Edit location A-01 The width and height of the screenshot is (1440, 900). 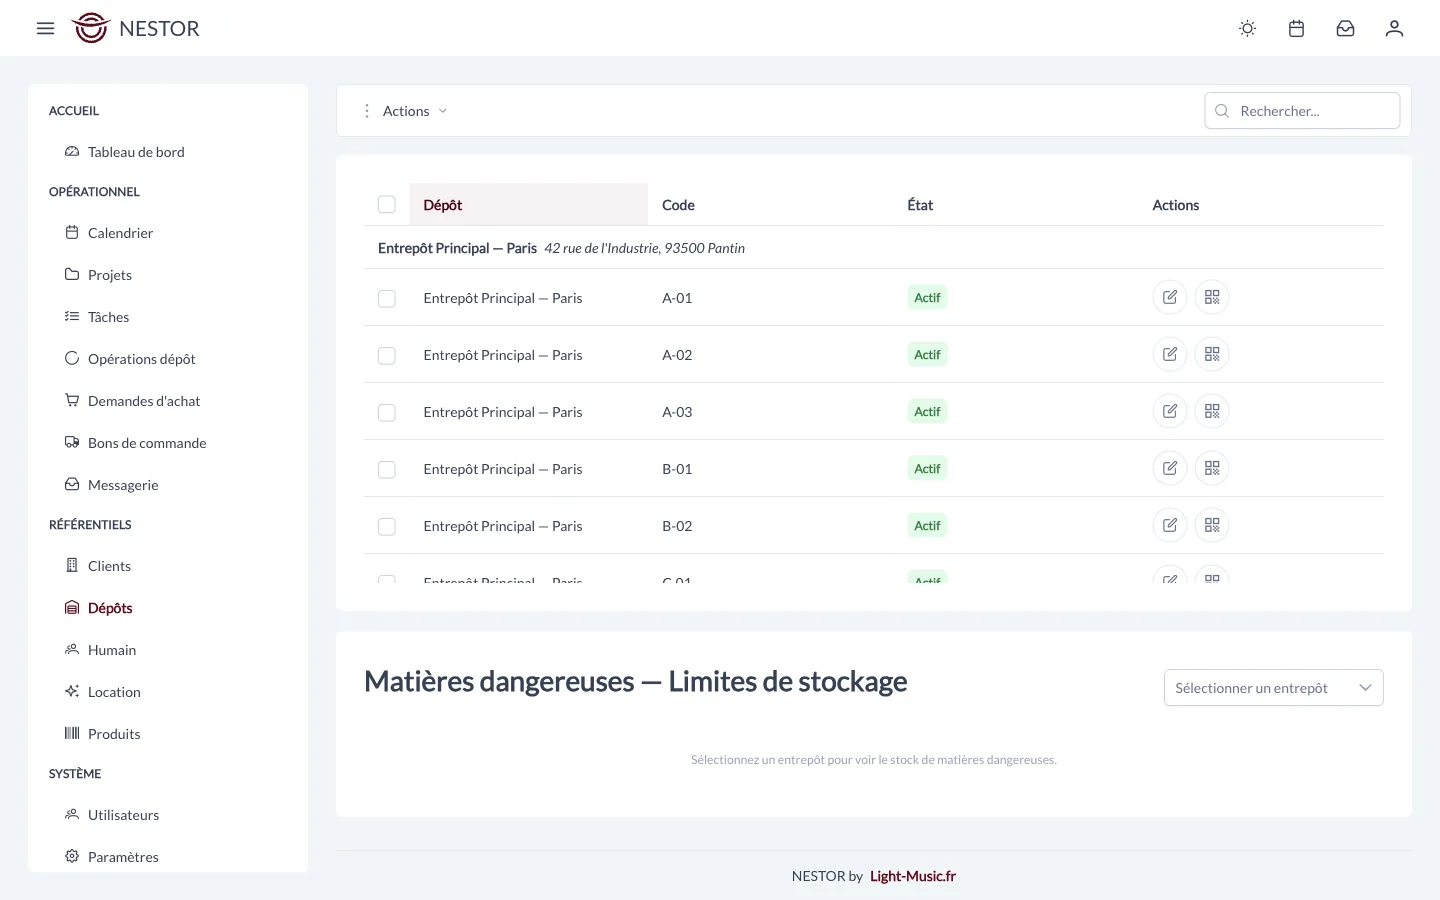[x=1170, y=297]
